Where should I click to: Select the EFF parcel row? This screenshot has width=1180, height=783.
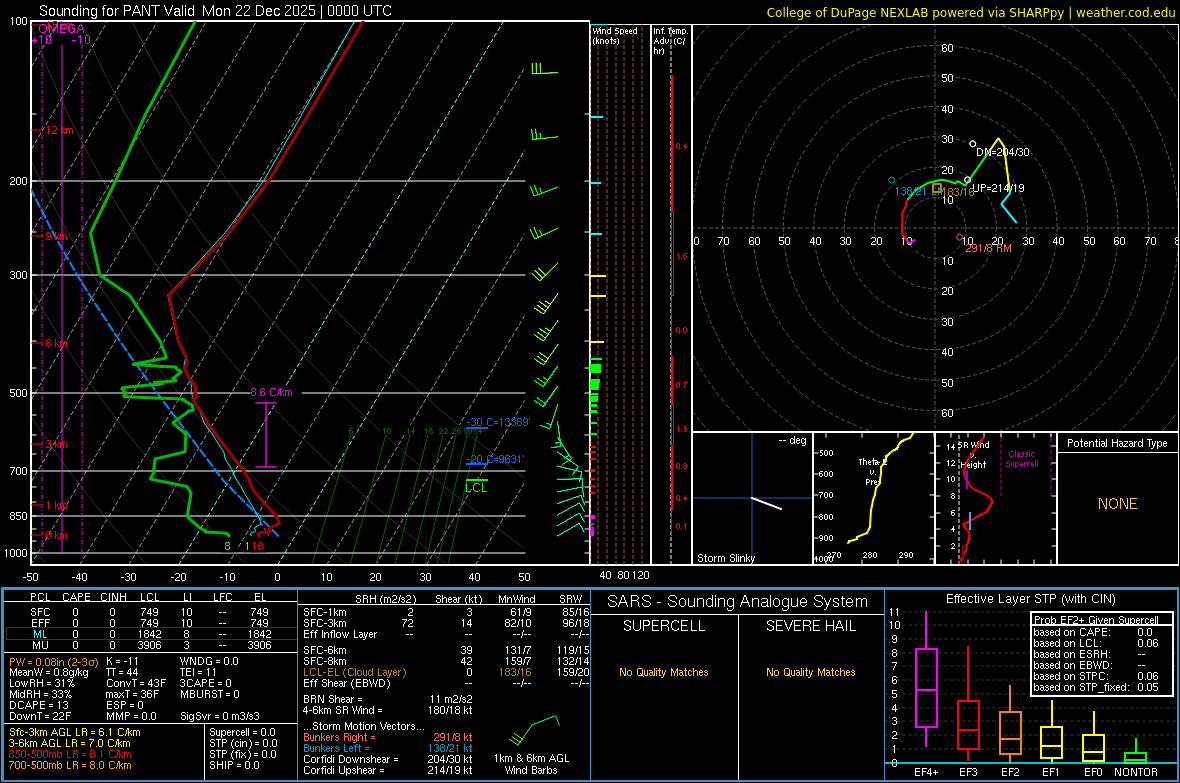point(151,623)
